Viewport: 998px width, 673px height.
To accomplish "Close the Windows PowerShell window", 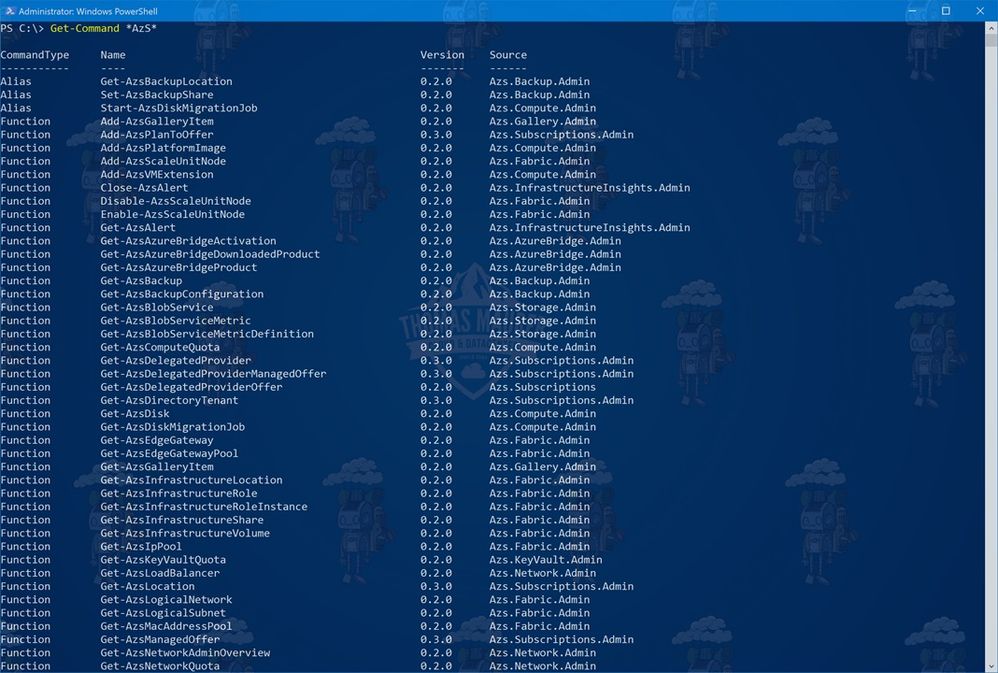I will click(980, 11).
